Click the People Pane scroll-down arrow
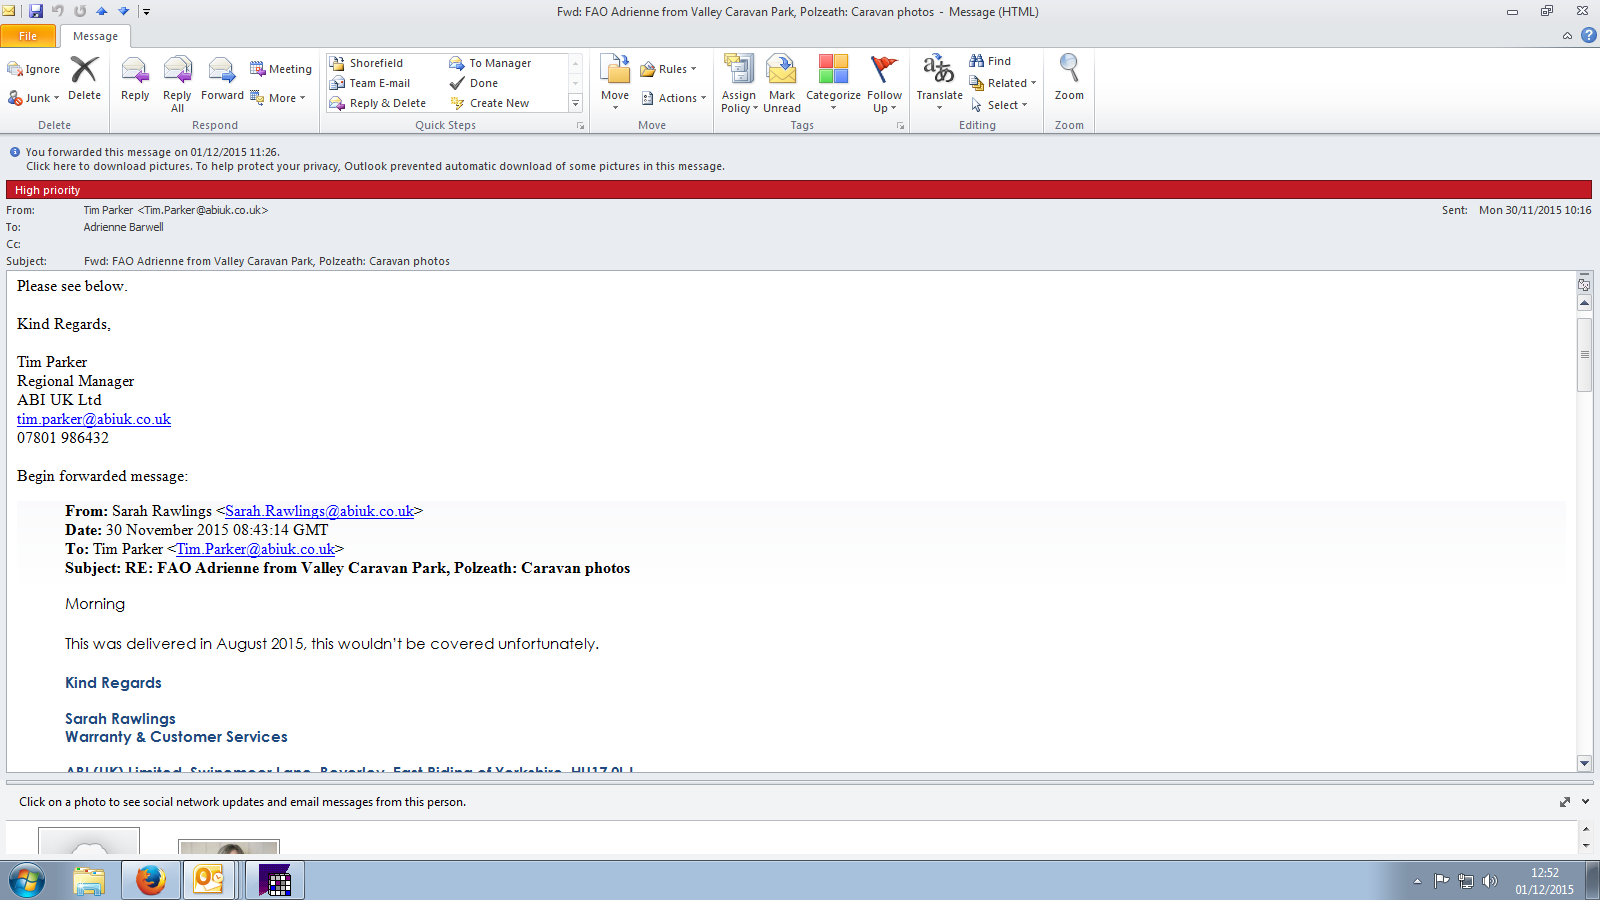 [x=1585, y=846]
